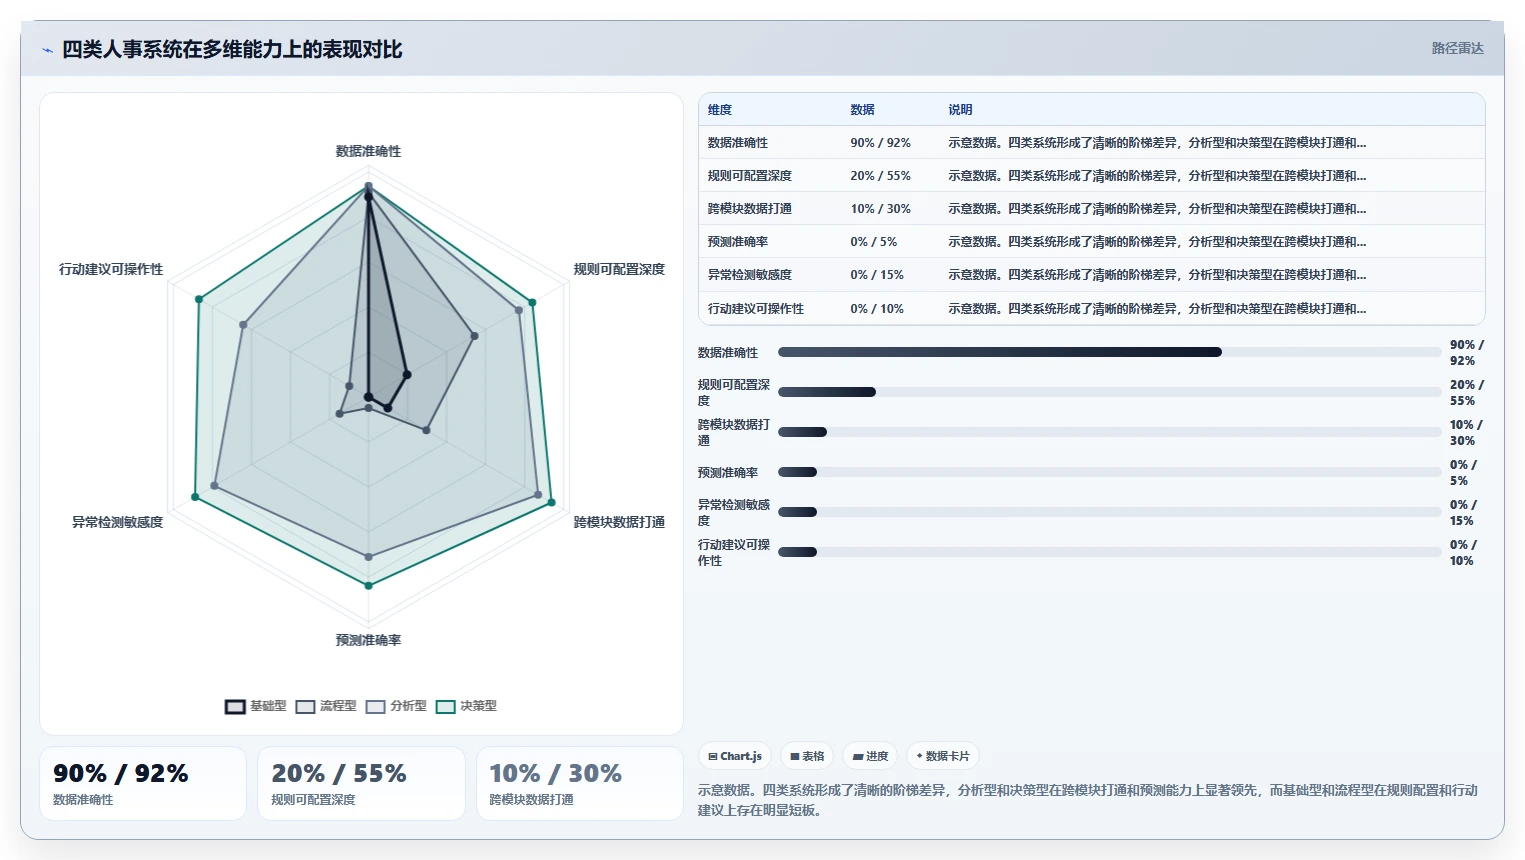Screen dimensions: 1525x860
Task: Click the 预测准确率 radar axis label
Action: click(x=368, y=640)
